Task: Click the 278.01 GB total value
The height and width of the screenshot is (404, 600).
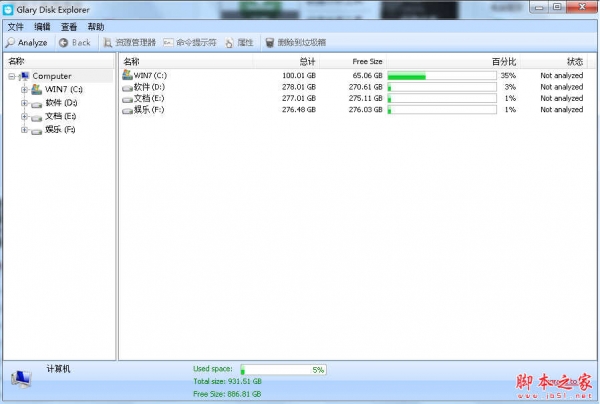Action: tap(299, 87)
